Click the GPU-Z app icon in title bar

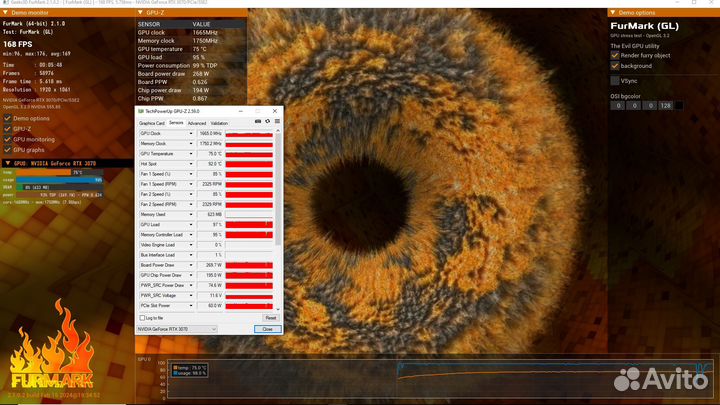click(x=141, y=111)
